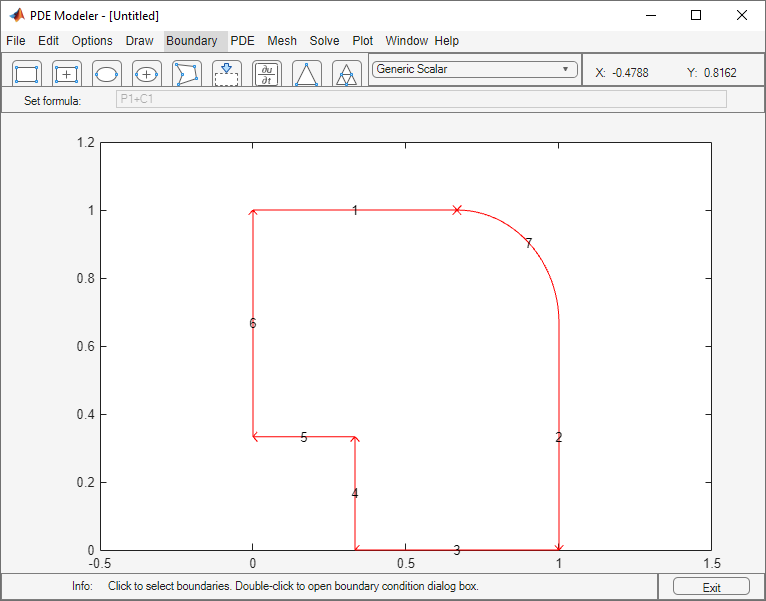Image resolution: width=766 pixels, height=601 pixels.
Task: Open the Boundary menu
Action: tap(191, 41)
